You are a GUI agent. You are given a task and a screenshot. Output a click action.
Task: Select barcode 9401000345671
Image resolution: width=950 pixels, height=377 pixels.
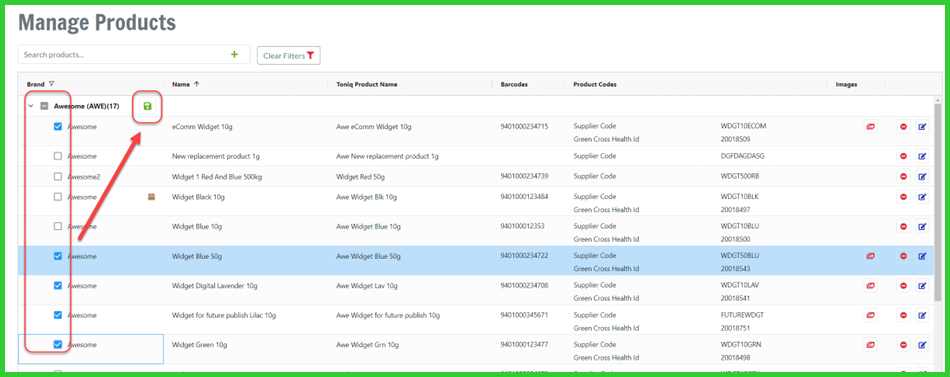click(x=524, y=315)
